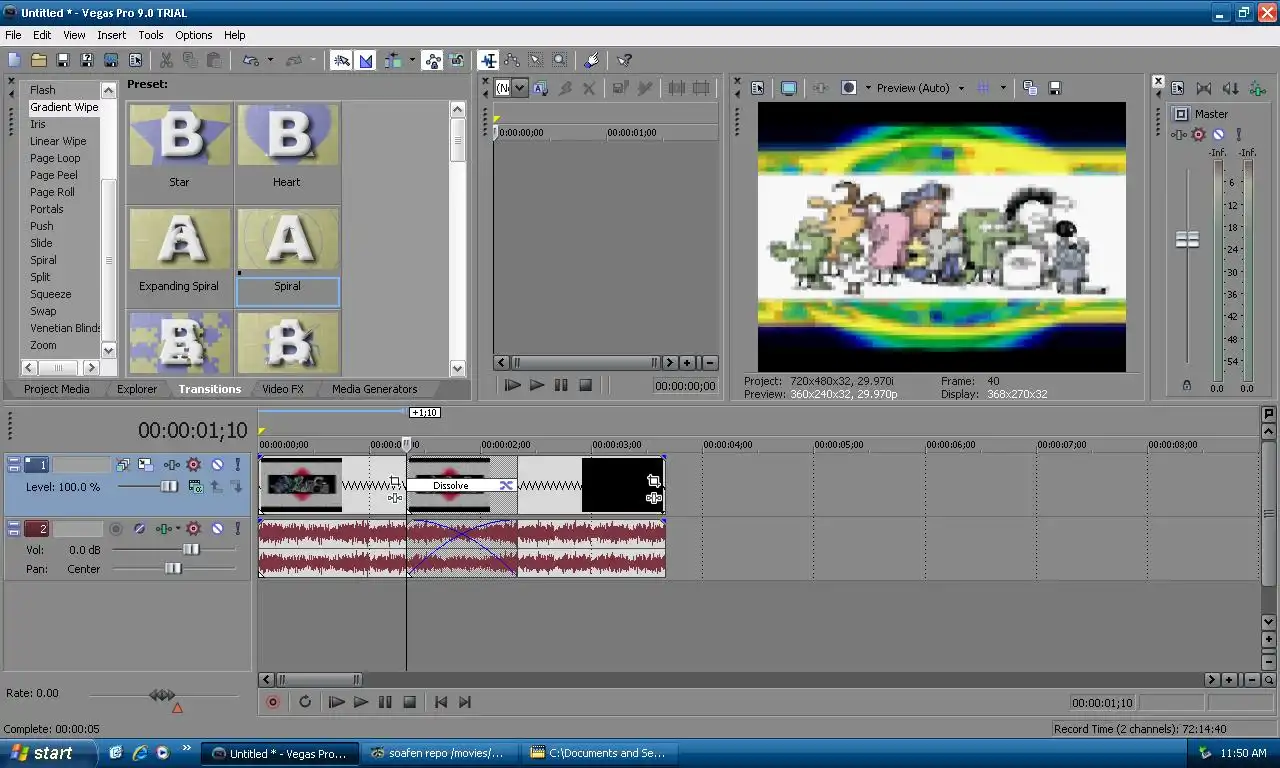Open Video Preview properties icon

click(758, 88)
